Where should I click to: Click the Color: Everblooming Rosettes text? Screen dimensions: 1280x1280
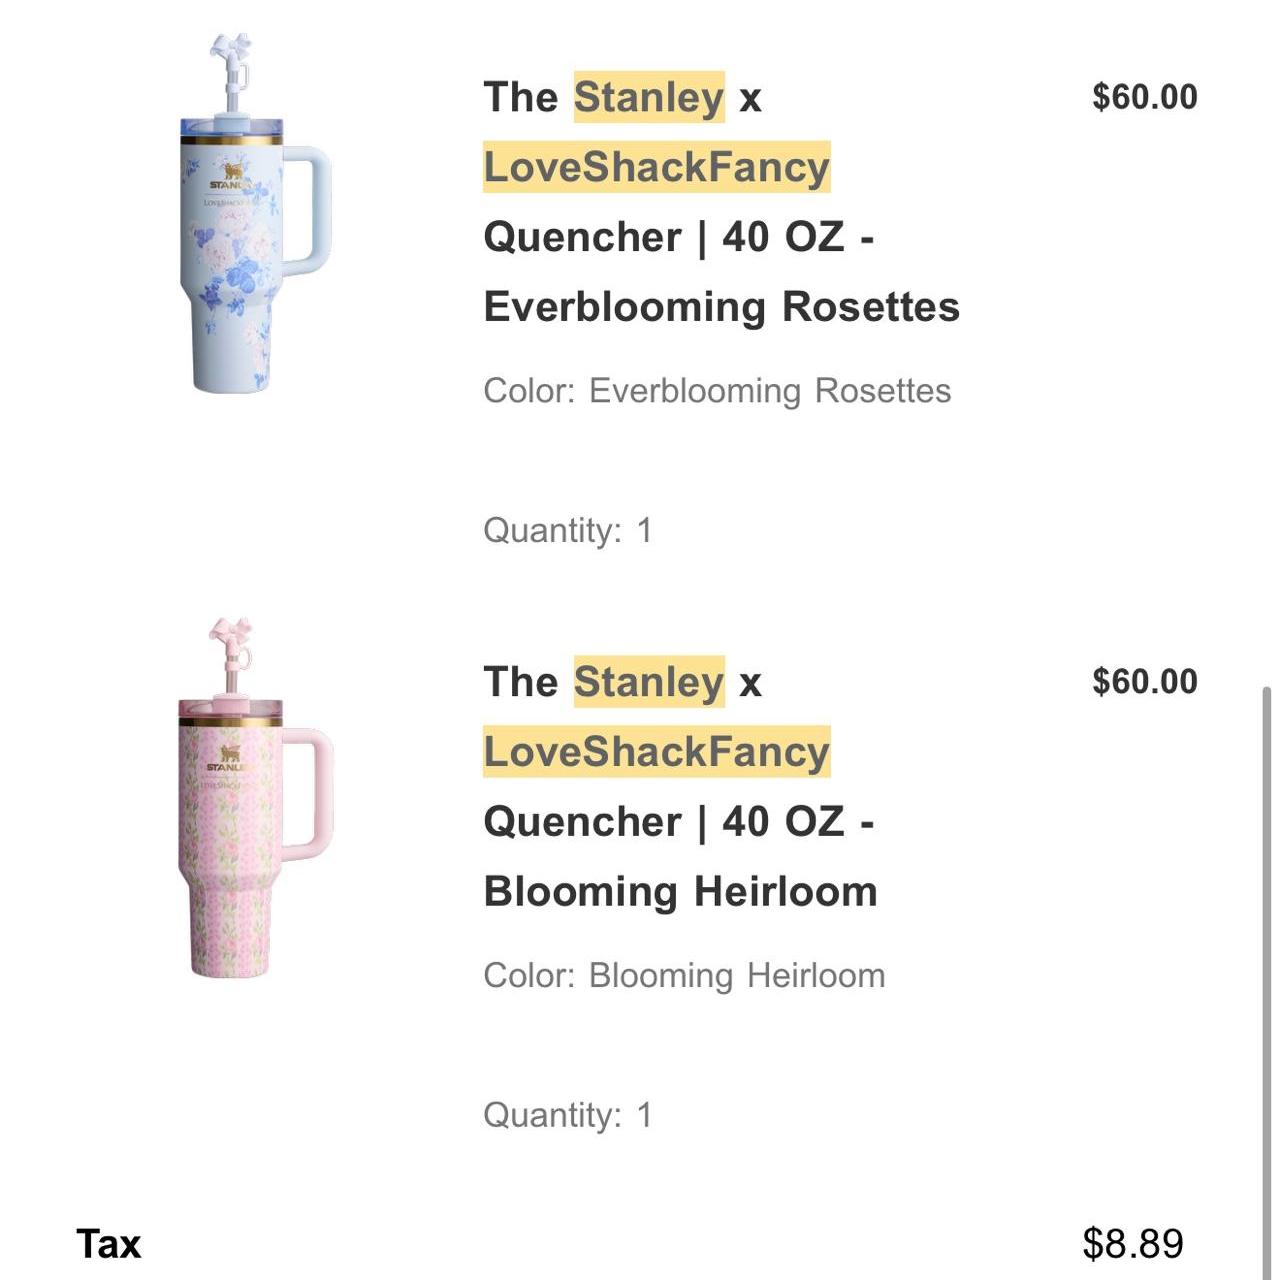coord(717,391)
